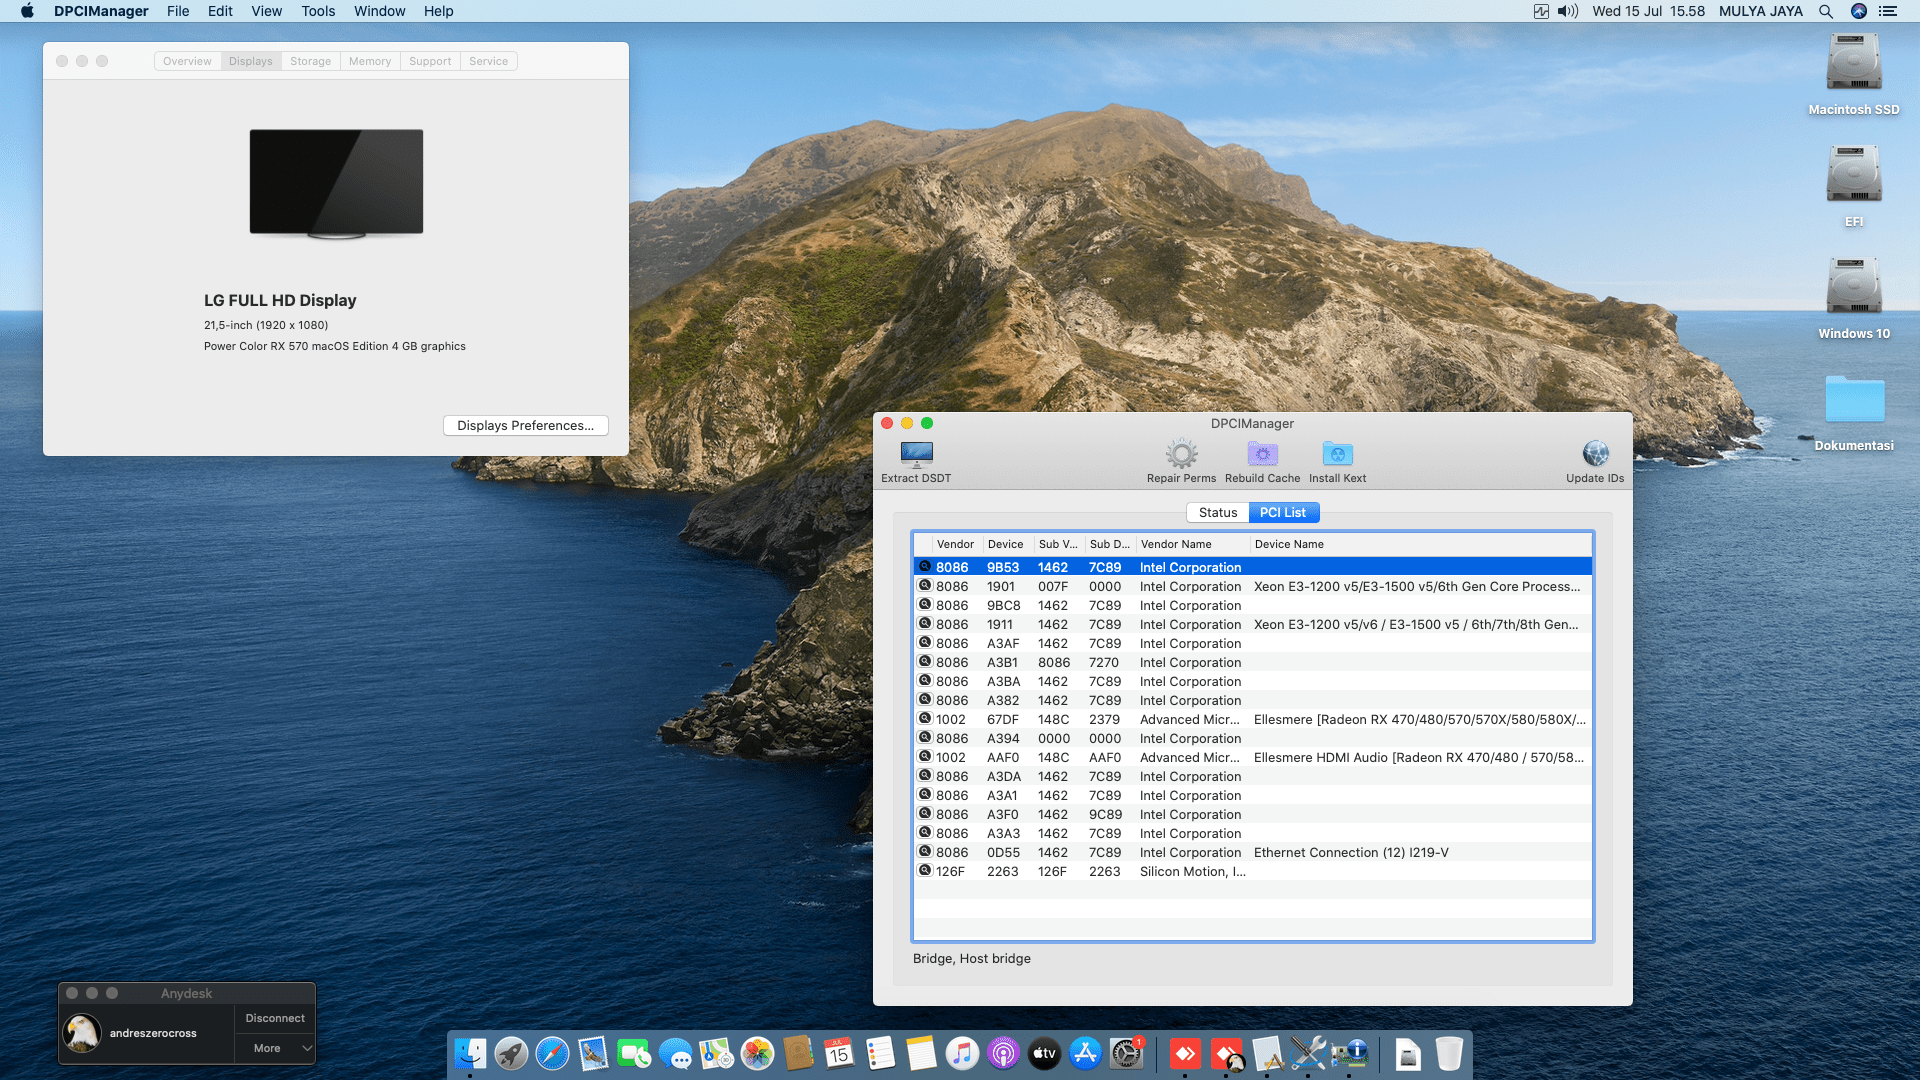Viewport: 1920px width, 1080px height.
Task: Click the Siri icon in the menu bar
Action: [1858, 11]
